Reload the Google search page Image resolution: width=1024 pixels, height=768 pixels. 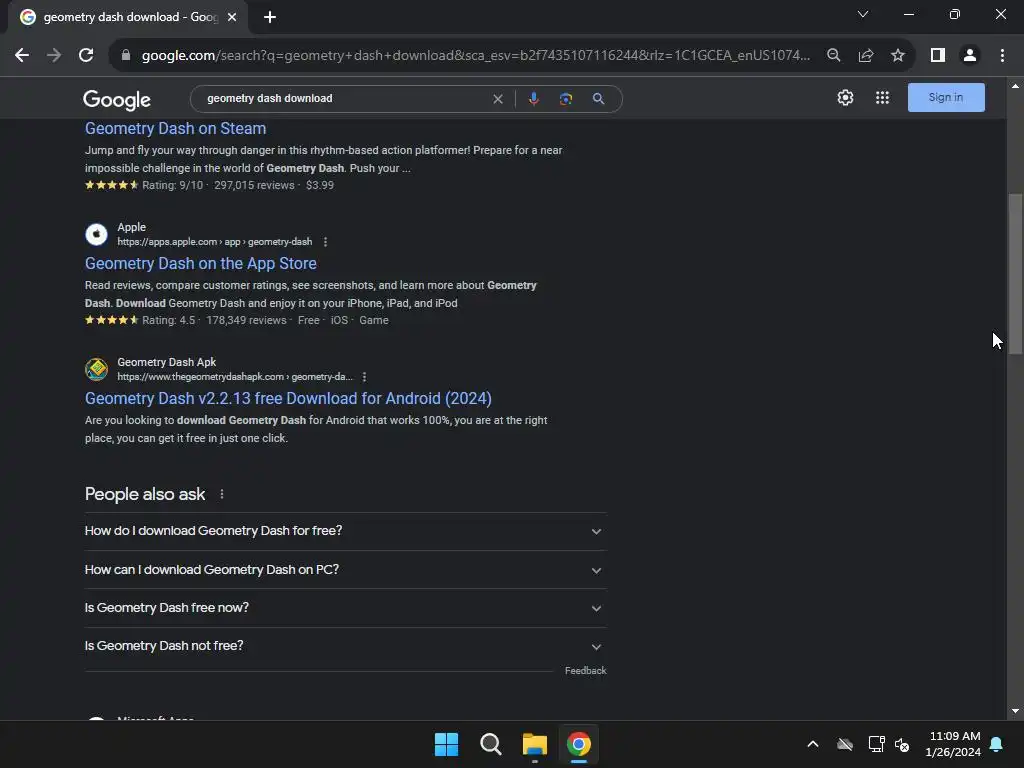86,56
